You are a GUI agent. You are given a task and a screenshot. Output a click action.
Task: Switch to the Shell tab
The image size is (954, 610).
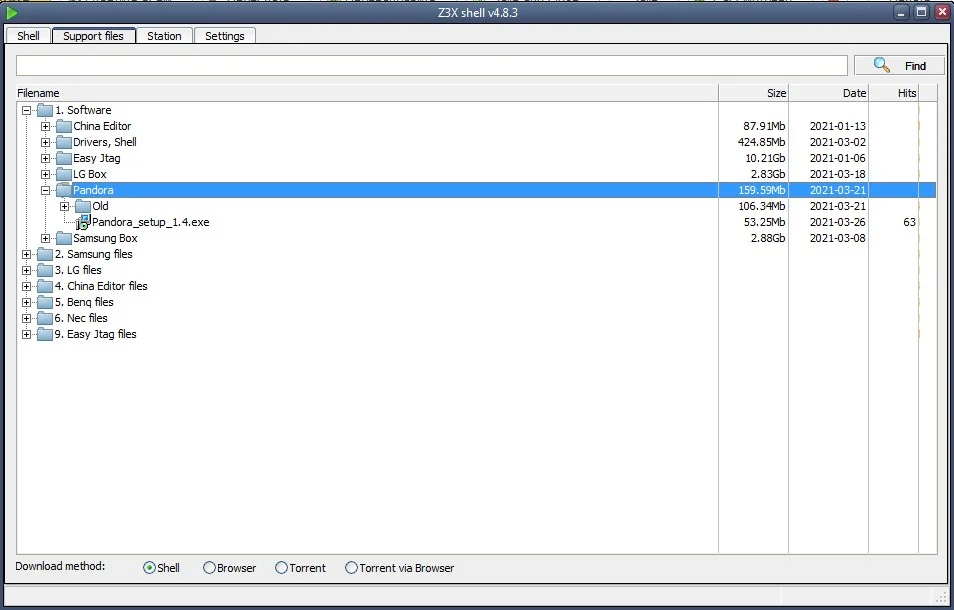[28, 36]
